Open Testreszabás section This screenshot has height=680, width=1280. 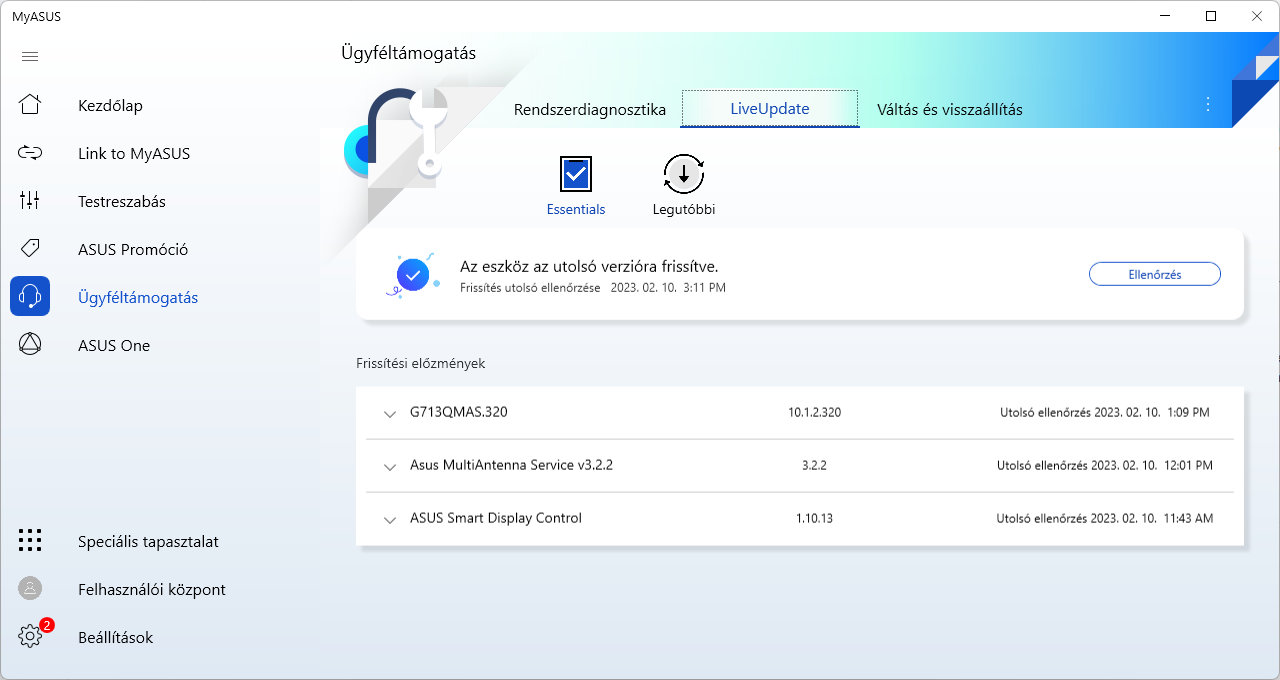click(x=122, y=201)
